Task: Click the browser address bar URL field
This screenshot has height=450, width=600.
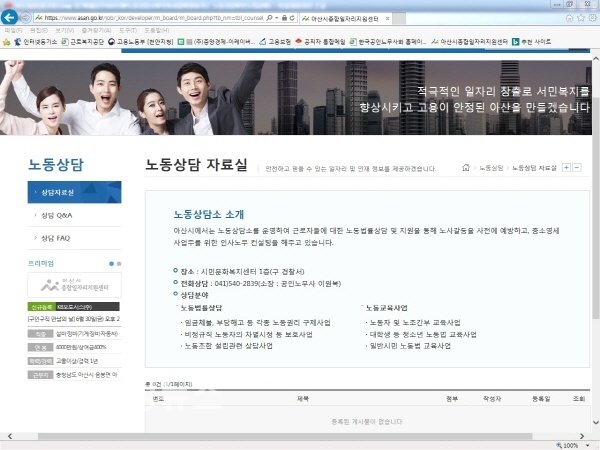Action: point(150,18)
